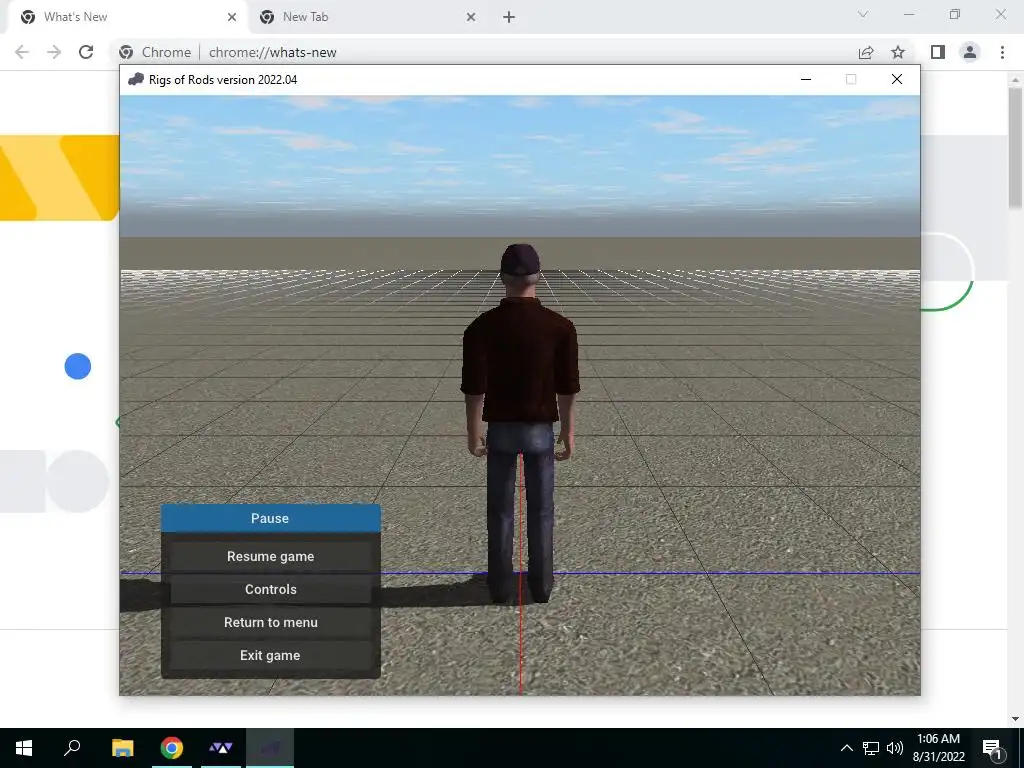Go back in Chrome

pos(22,52)
